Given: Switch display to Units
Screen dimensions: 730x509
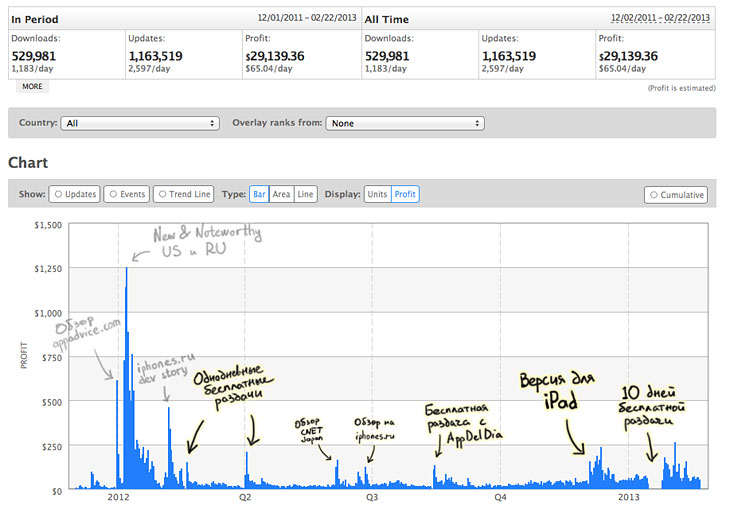Looking at the screenshot, I should tap(377, 194).
